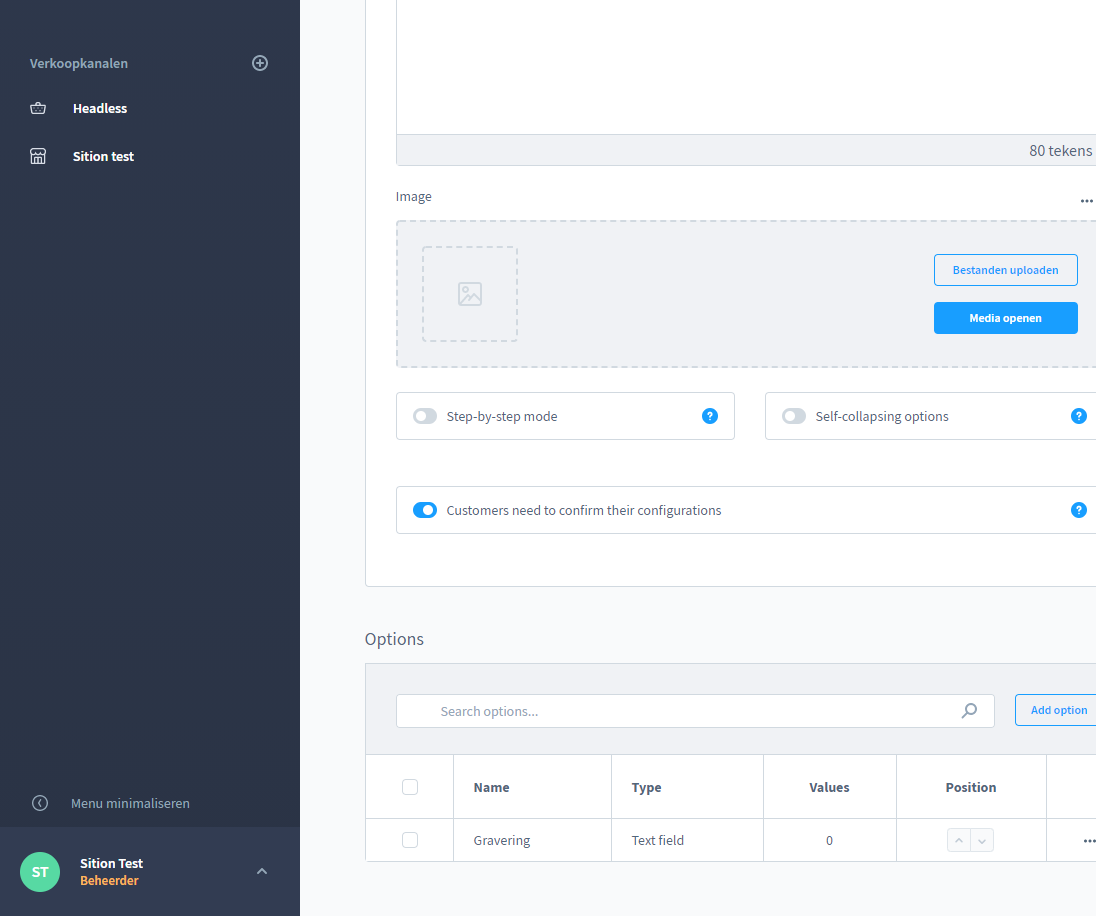Image resolution: width=1096 pixels, height=916 pixels.
Task: Tick the select-all checkbox in table header
Action: pos(410,787)
